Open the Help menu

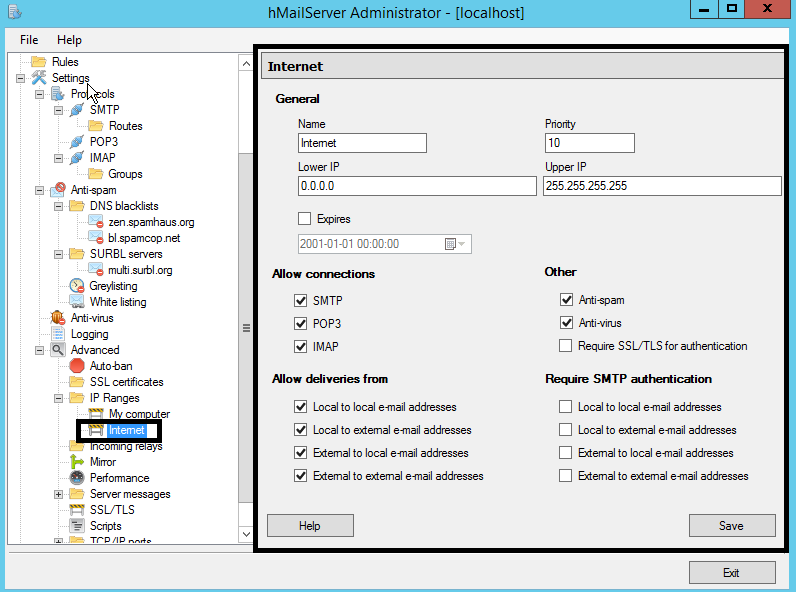click(x=69, y=40)
